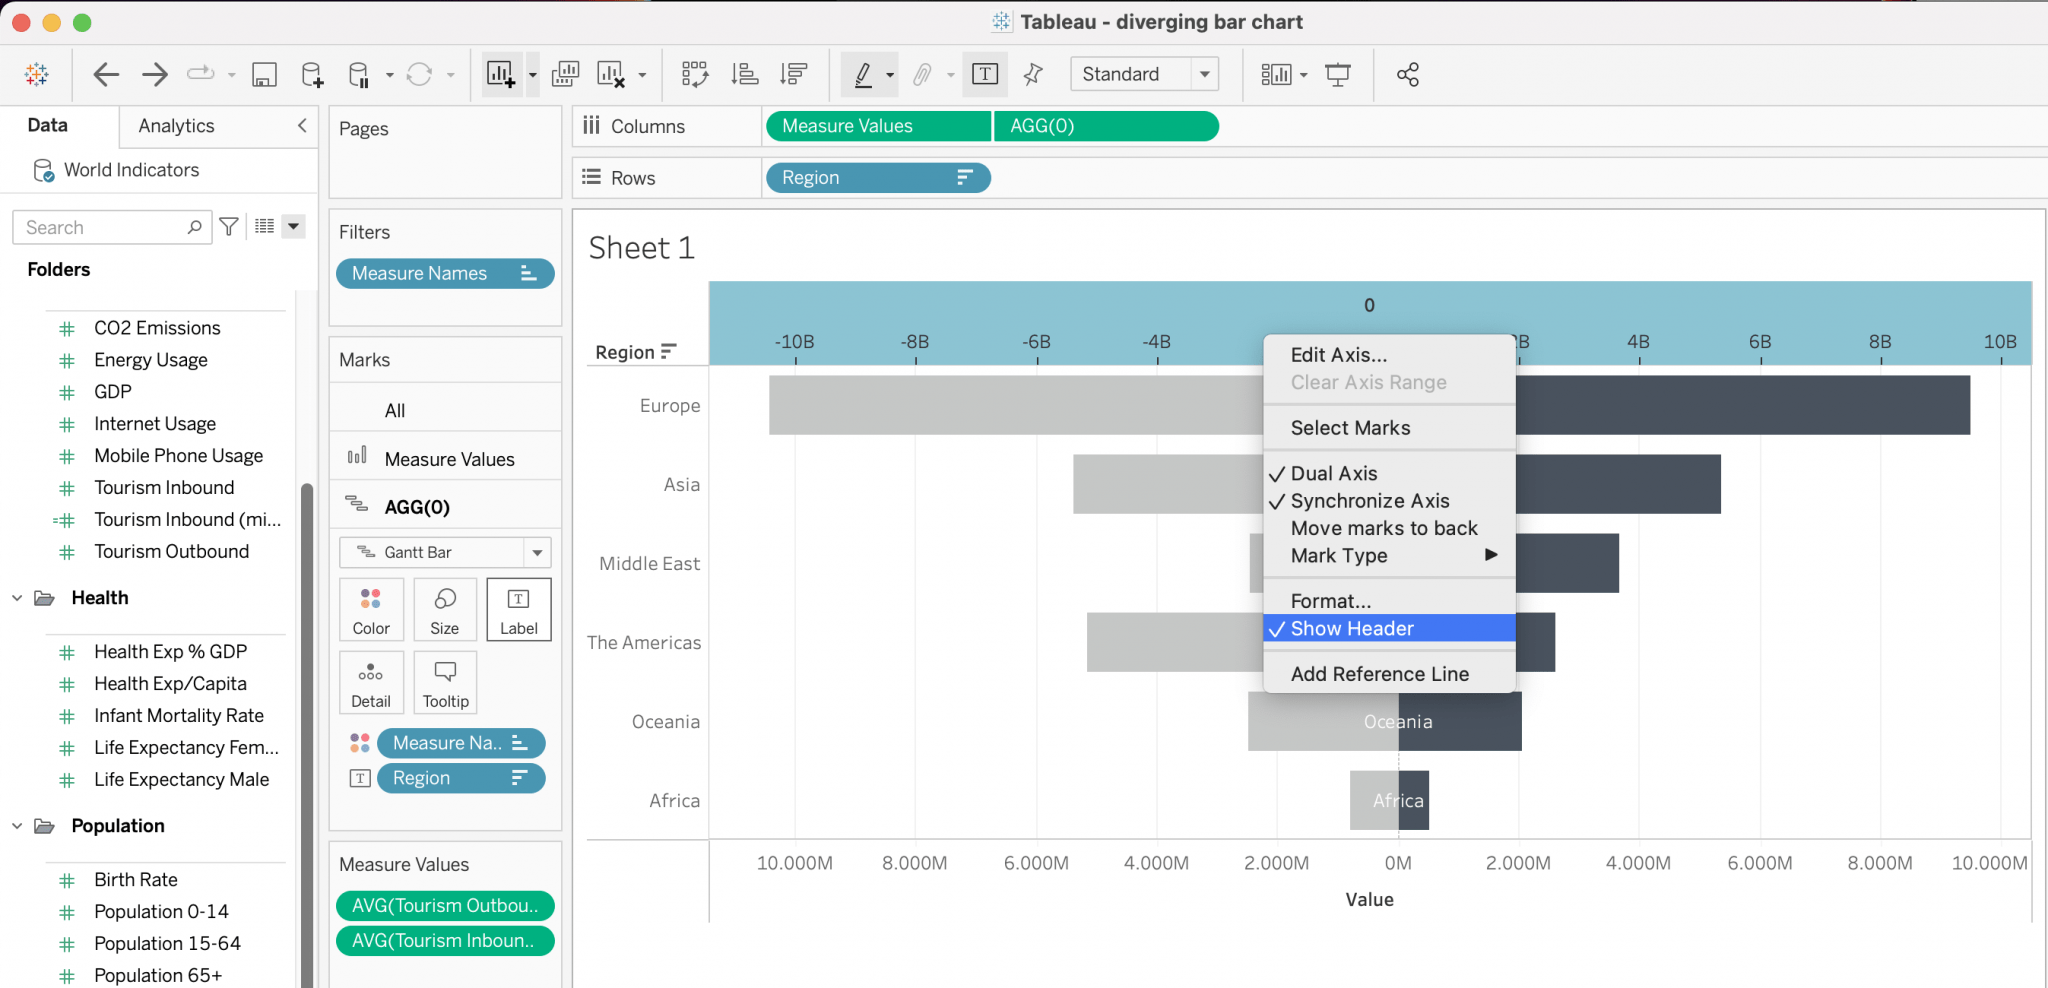
Task: Switch to the Analytics tab
Action: tap(175, 126)
